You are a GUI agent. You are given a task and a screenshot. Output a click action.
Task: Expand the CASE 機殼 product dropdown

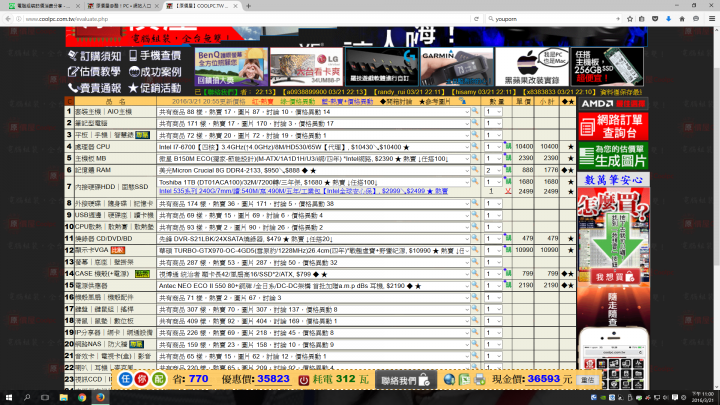click(x=314, y=274)
